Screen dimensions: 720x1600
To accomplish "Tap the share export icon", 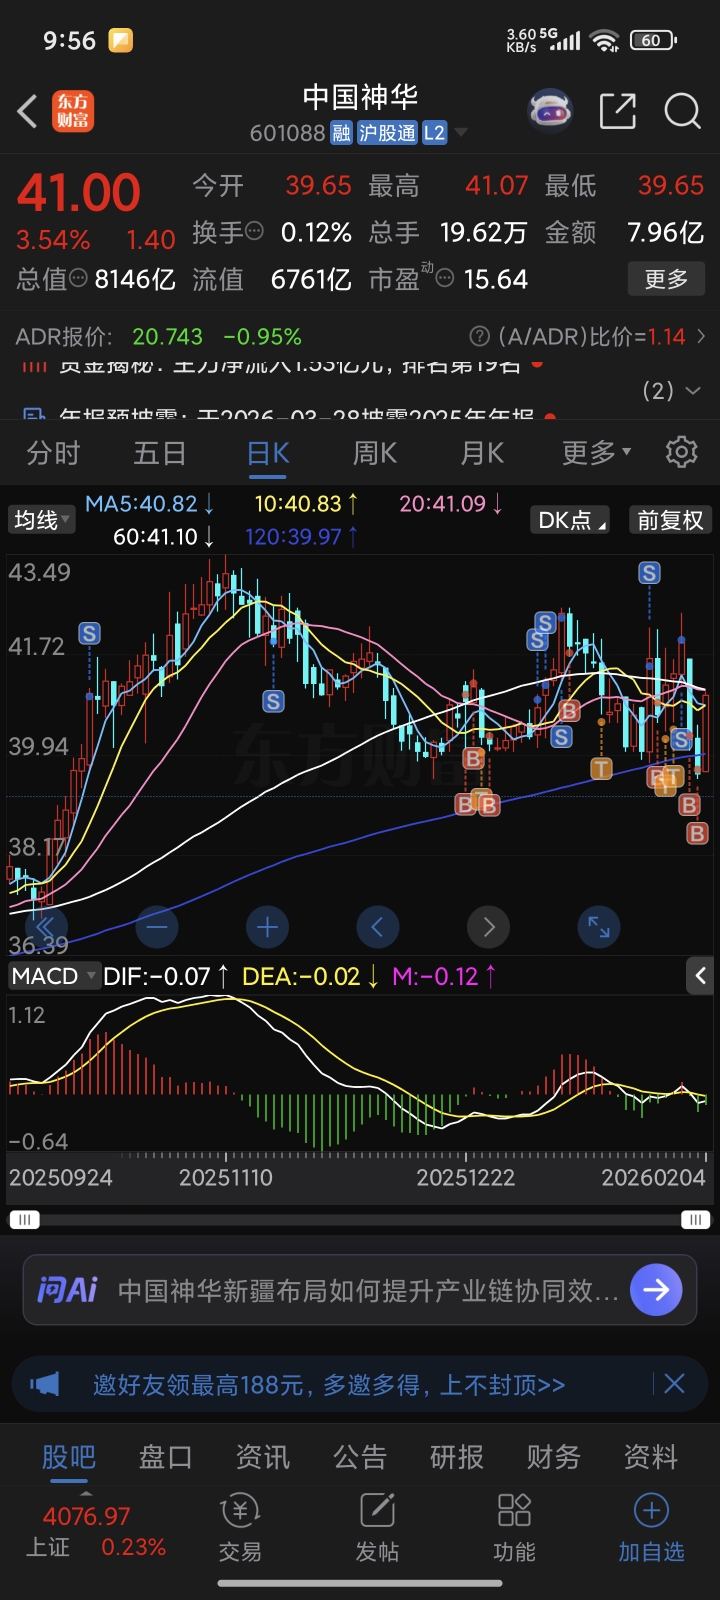I will 618,111.
